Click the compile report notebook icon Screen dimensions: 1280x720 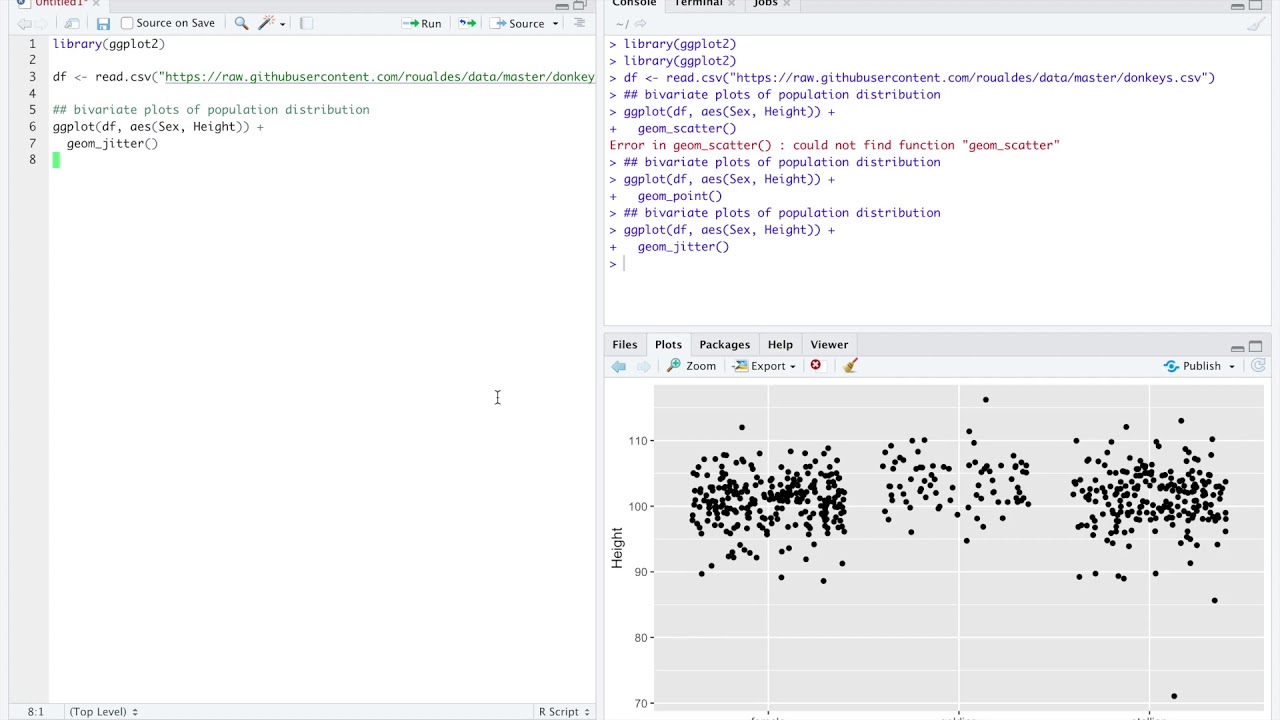[306, 23]
